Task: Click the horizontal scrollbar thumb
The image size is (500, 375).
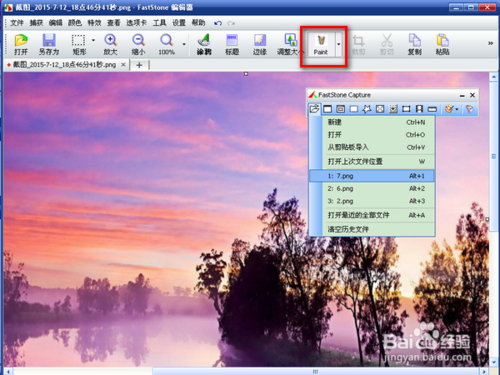Action: pyautogui.click(x=315, y=371)
